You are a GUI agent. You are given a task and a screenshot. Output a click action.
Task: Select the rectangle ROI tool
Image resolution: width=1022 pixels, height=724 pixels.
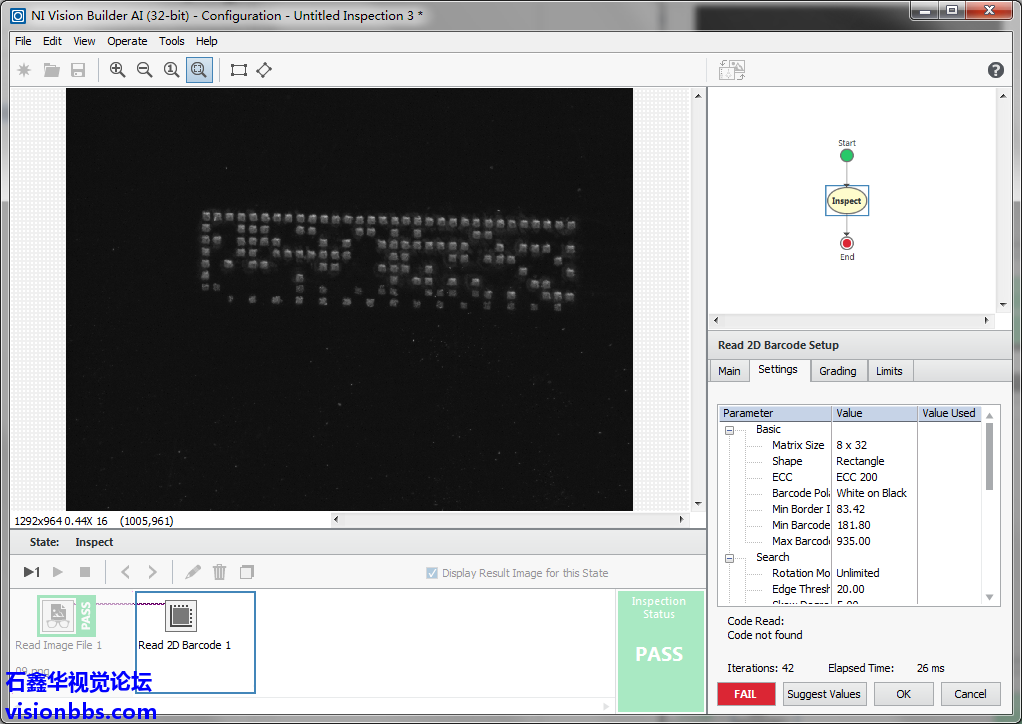coord(239,70)
